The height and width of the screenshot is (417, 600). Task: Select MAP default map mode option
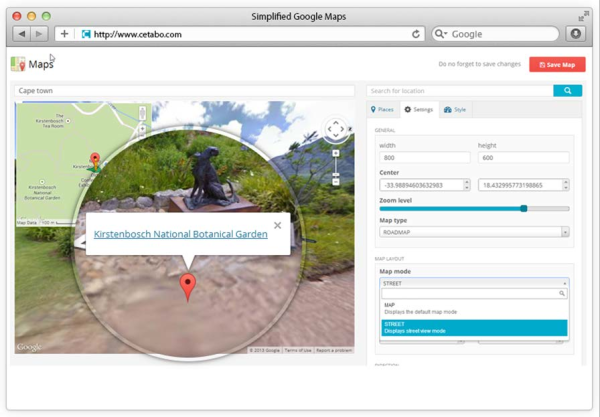[474, 308]
